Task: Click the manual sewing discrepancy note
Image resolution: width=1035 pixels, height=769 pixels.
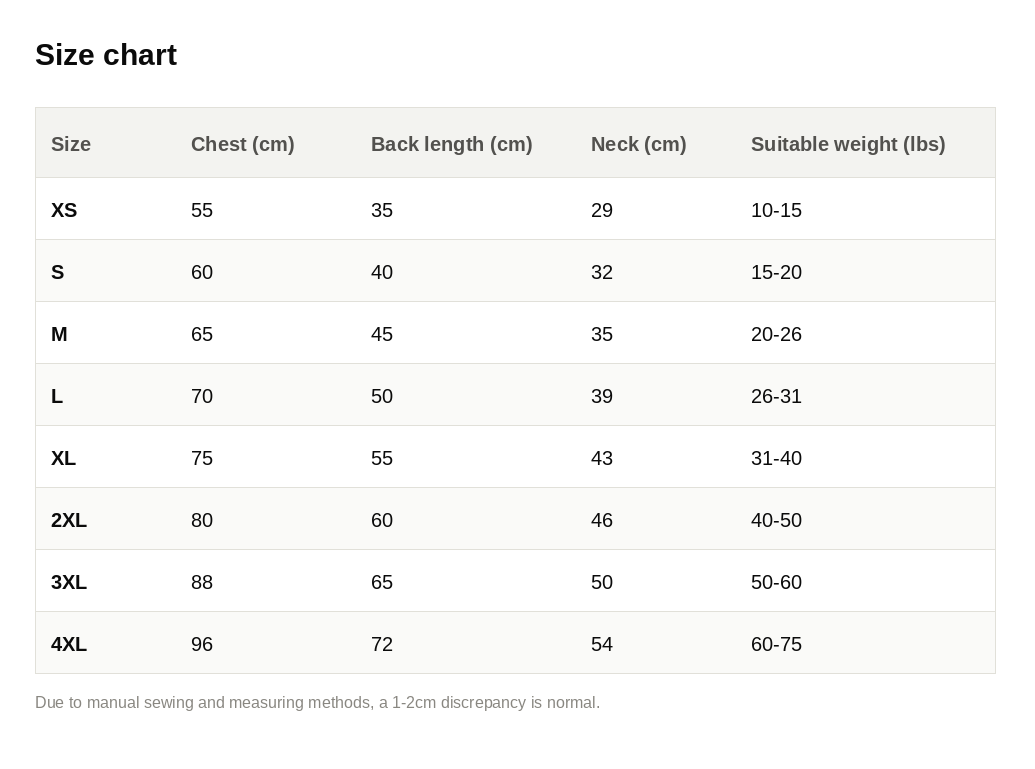Action: coord(317,702)
